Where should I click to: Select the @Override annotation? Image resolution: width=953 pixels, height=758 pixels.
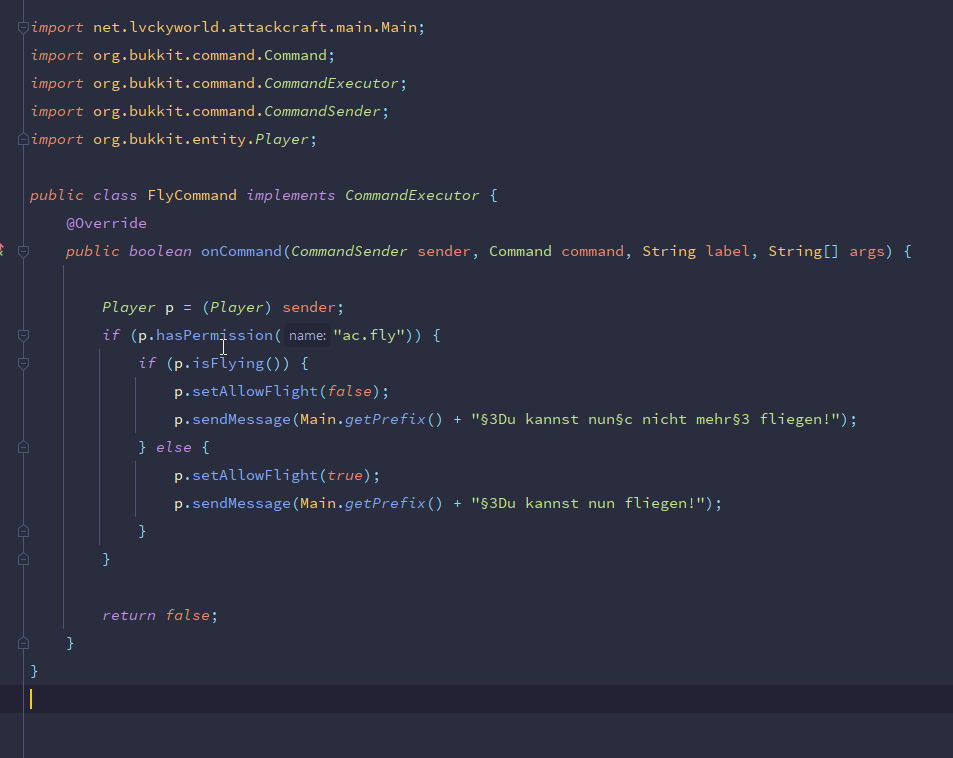tap(106, 224)
